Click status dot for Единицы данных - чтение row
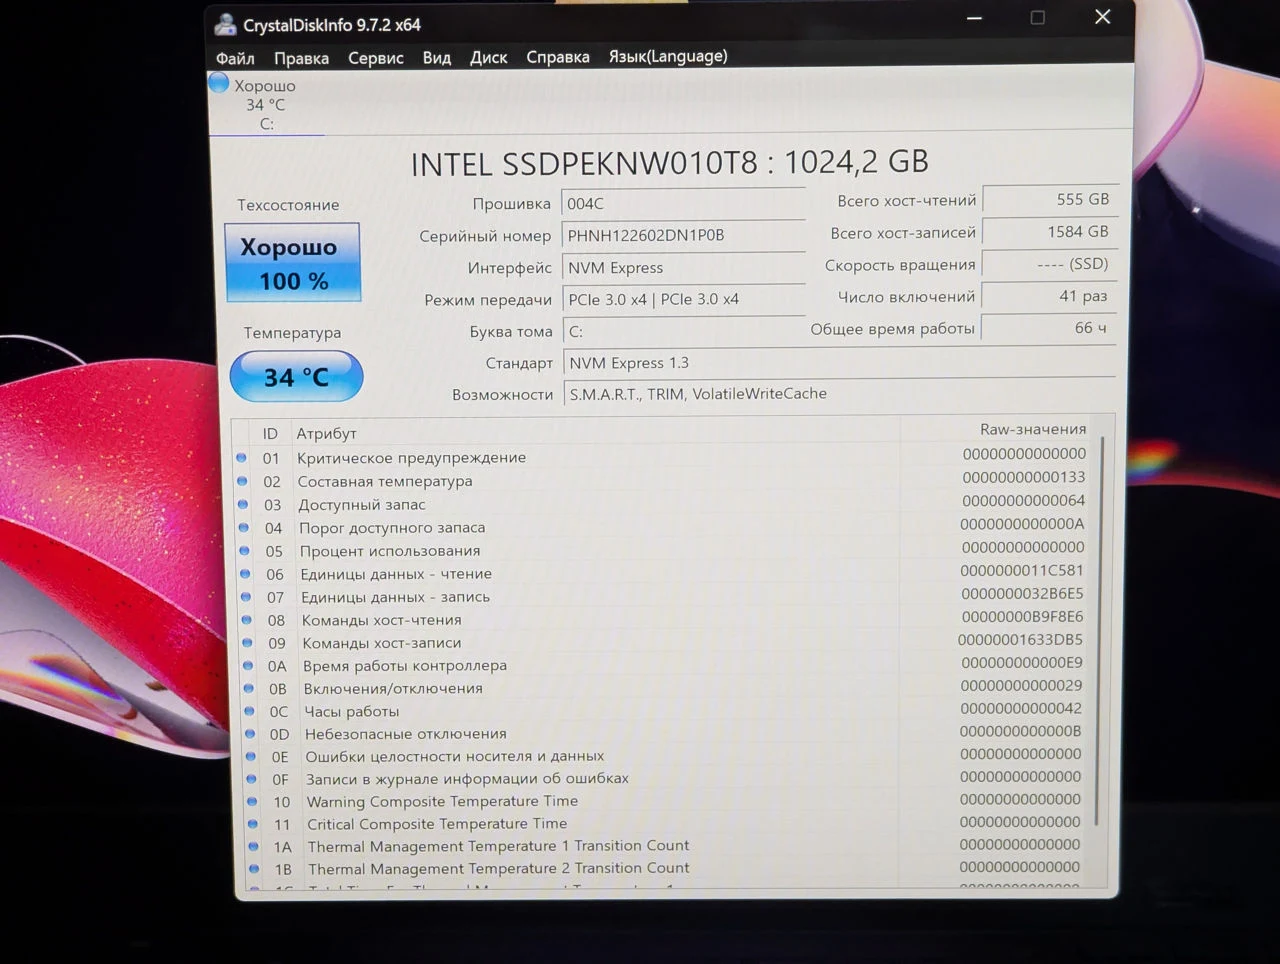Viewport: 1280px width, 964px height. tap(246, 574)
